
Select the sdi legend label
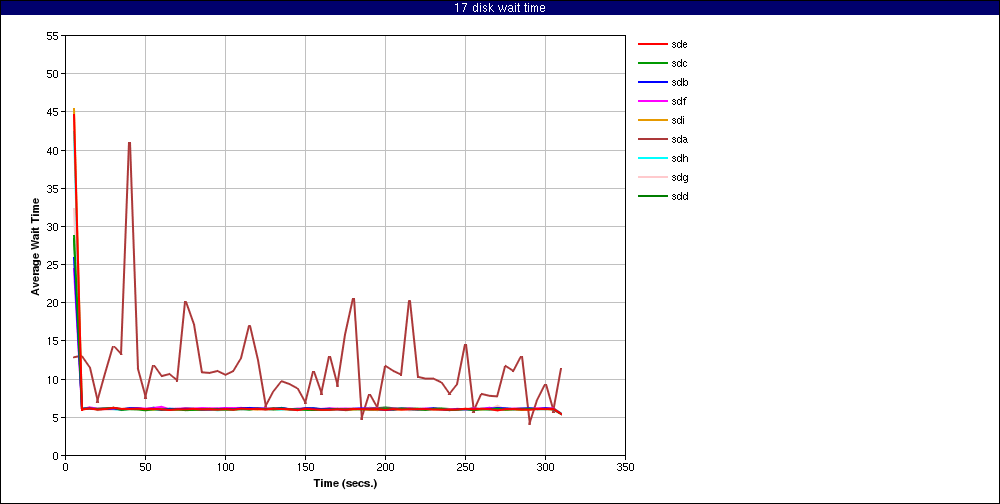pyautogui.click(x=678, y=120)
